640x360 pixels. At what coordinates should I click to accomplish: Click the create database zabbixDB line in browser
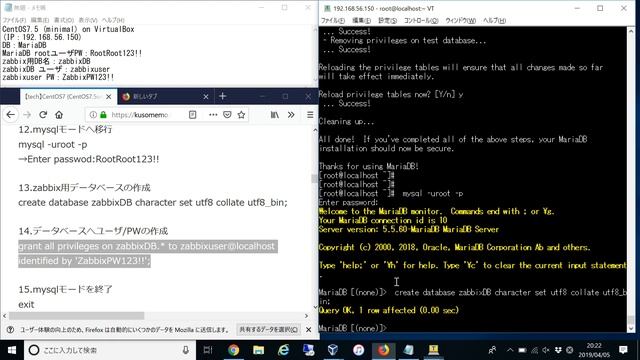pos(153,202)
